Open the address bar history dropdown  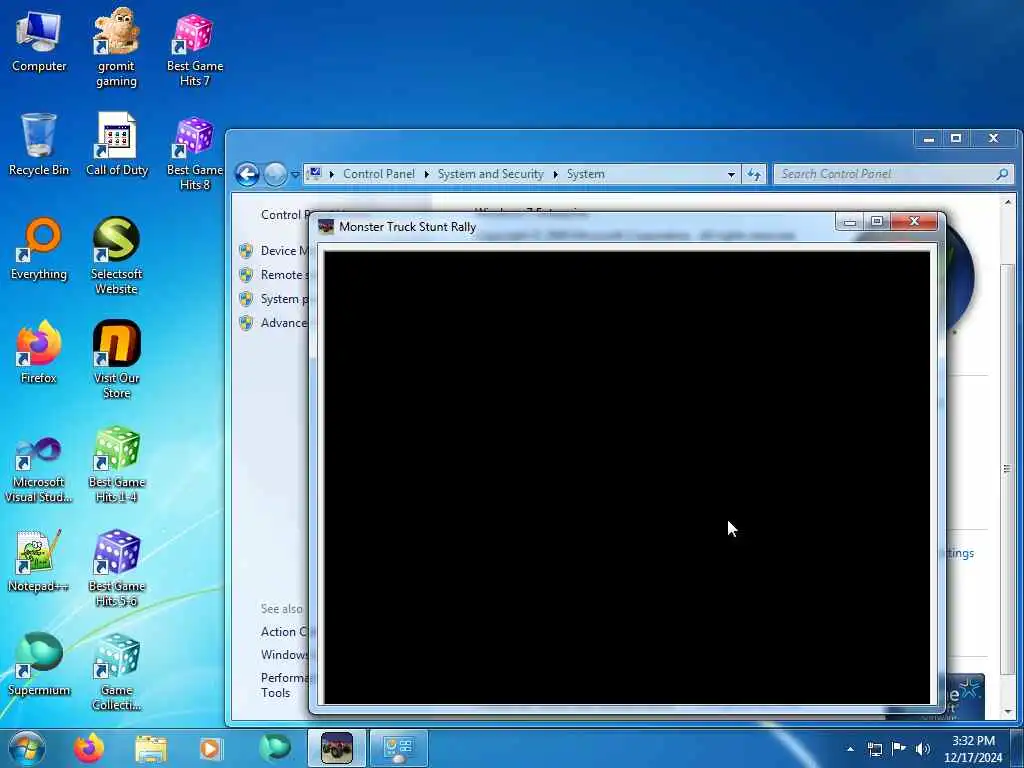[731, 174]
